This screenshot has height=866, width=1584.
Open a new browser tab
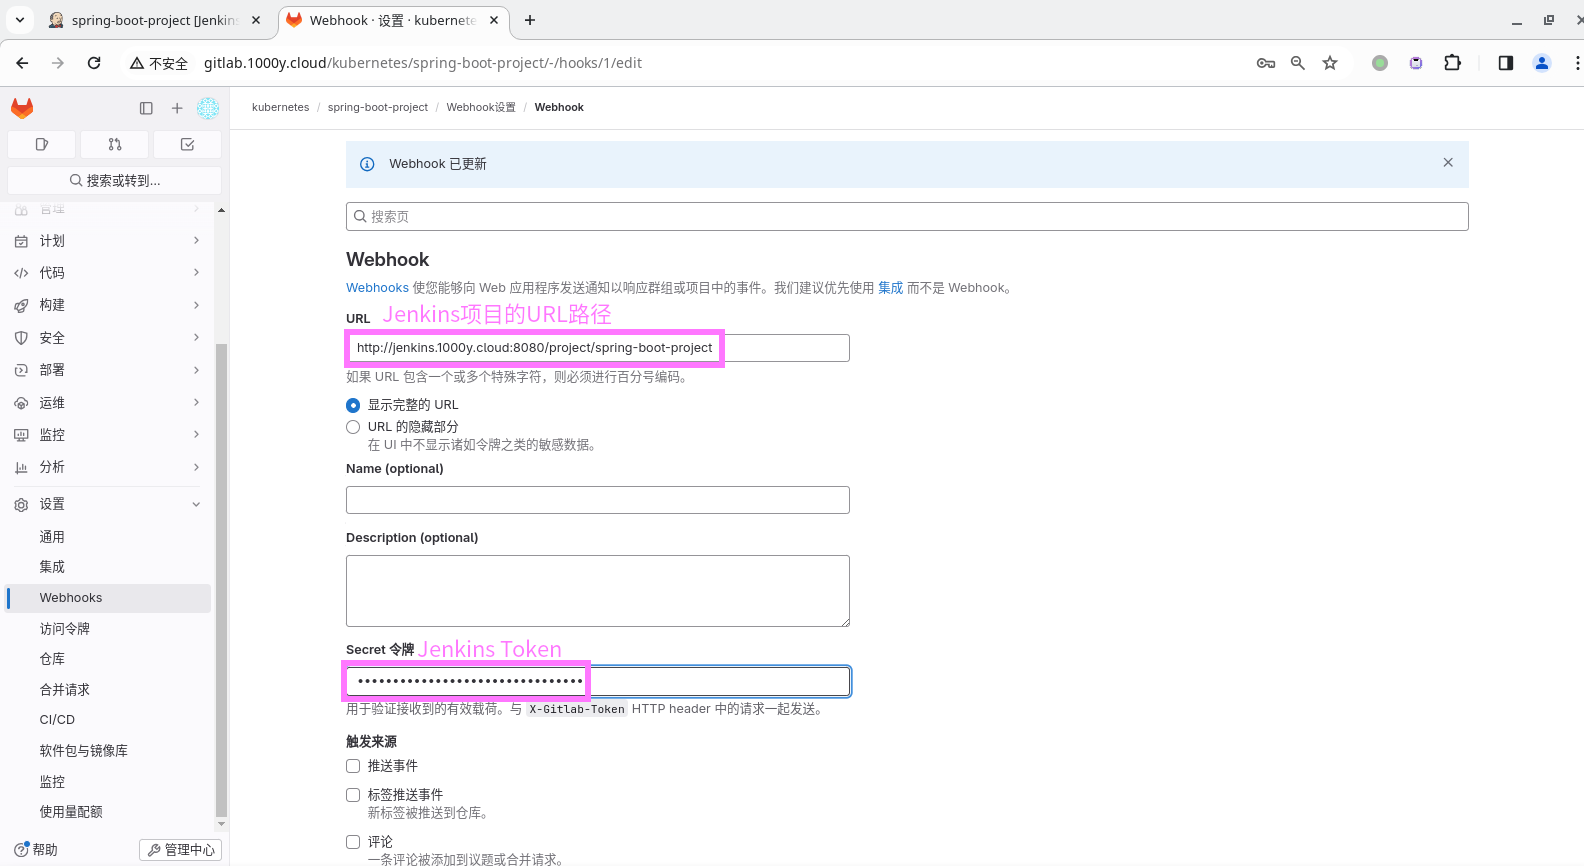[x=530, y=20]
